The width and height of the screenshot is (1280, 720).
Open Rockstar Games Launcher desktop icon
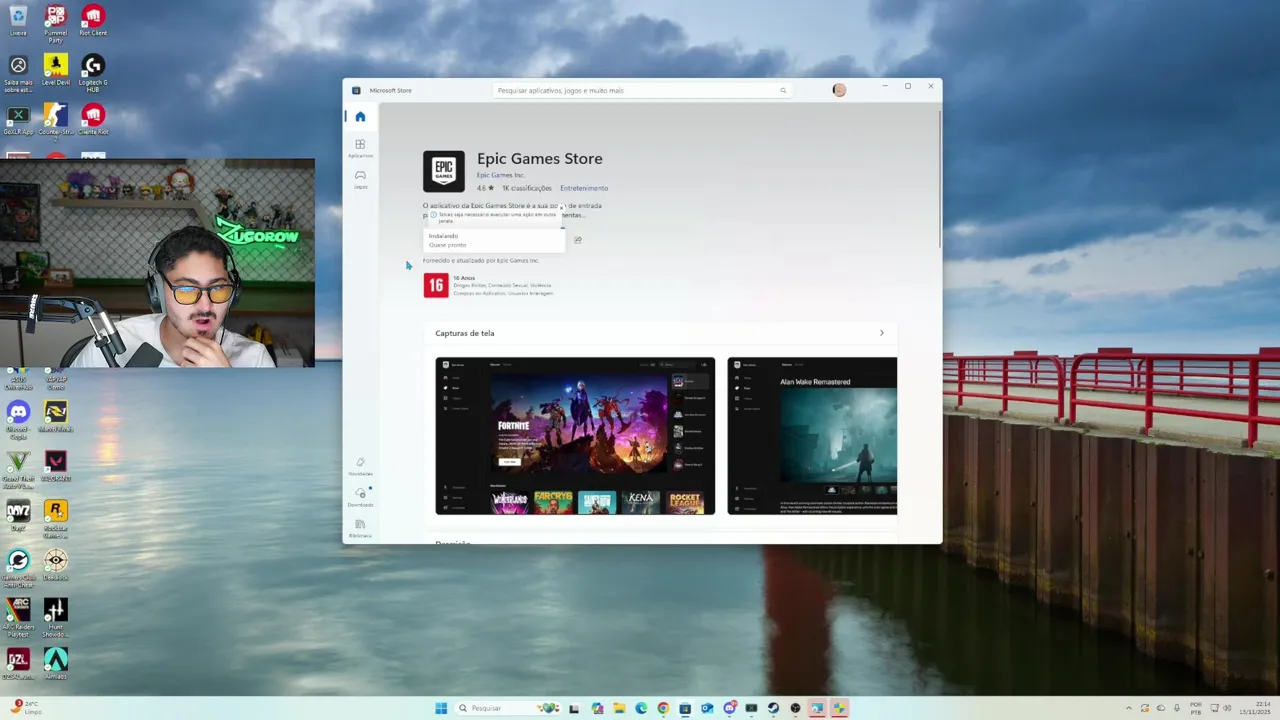[56, 518]
